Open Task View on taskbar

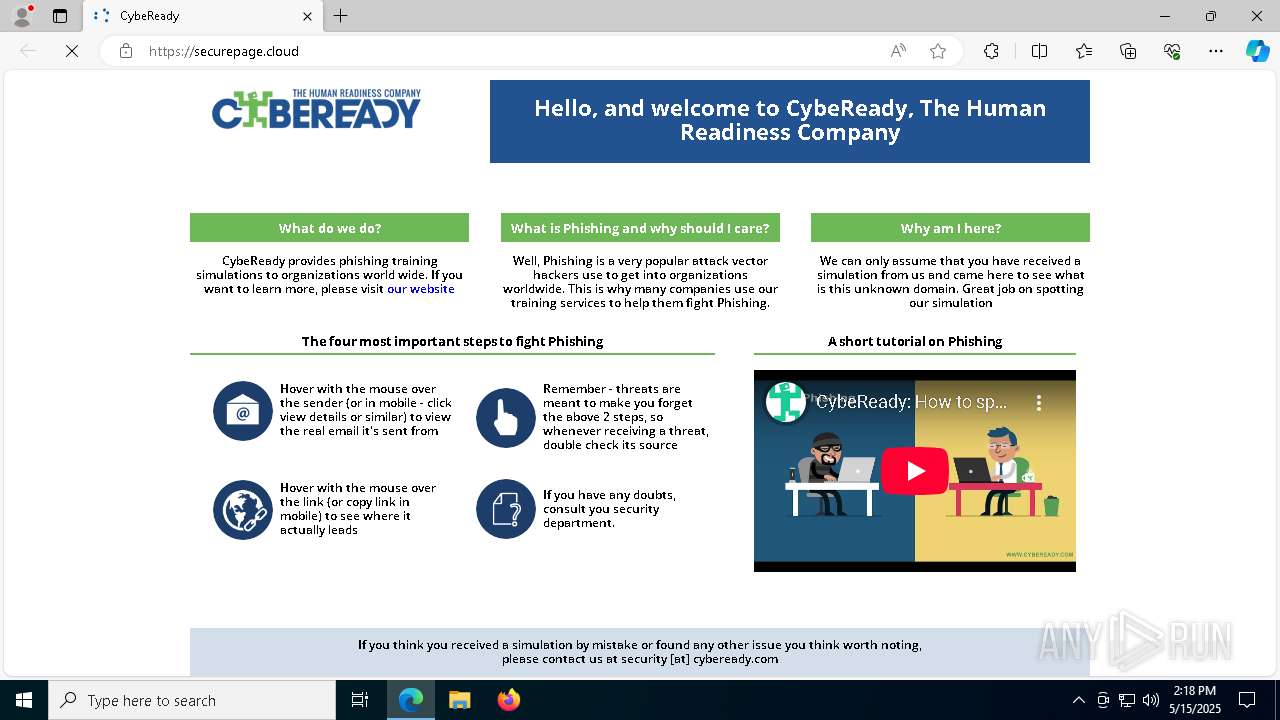tap(360, 700)
